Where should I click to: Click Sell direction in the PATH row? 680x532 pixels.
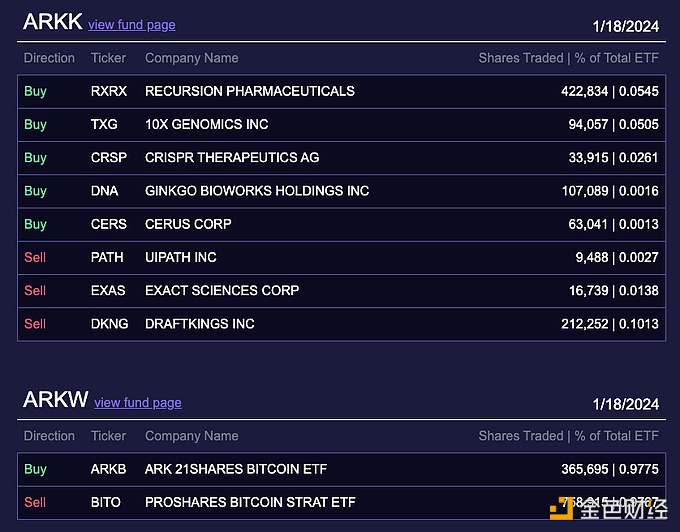click(35, 257)
